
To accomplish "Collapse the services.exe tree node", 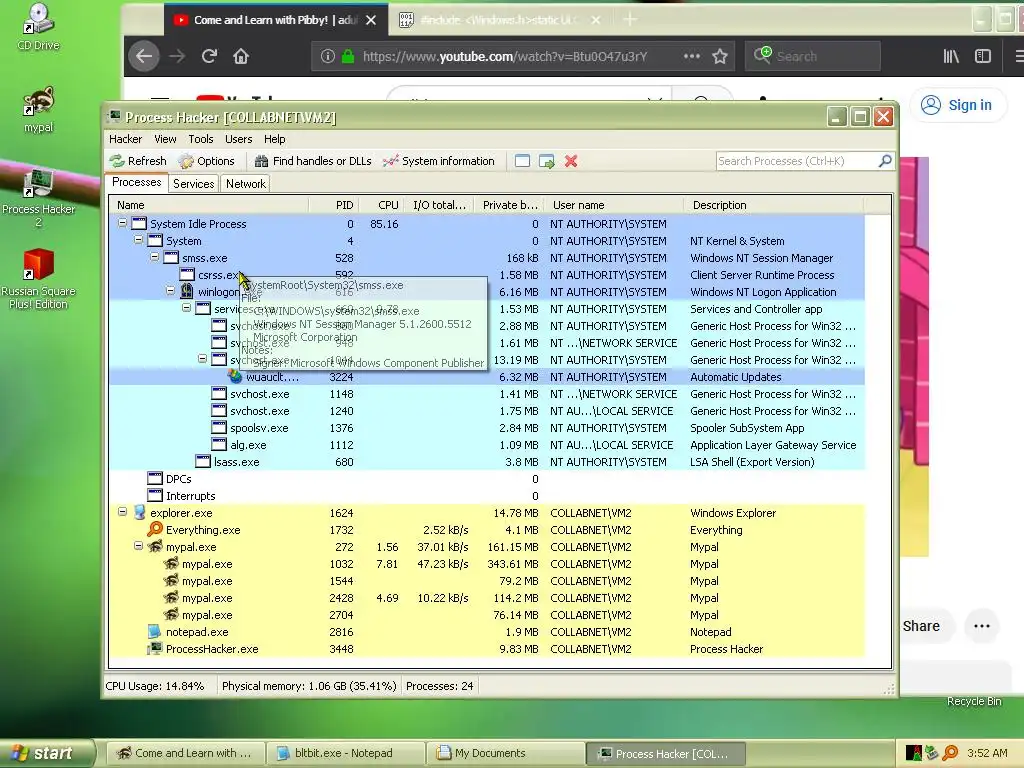I will click(186, 308).
